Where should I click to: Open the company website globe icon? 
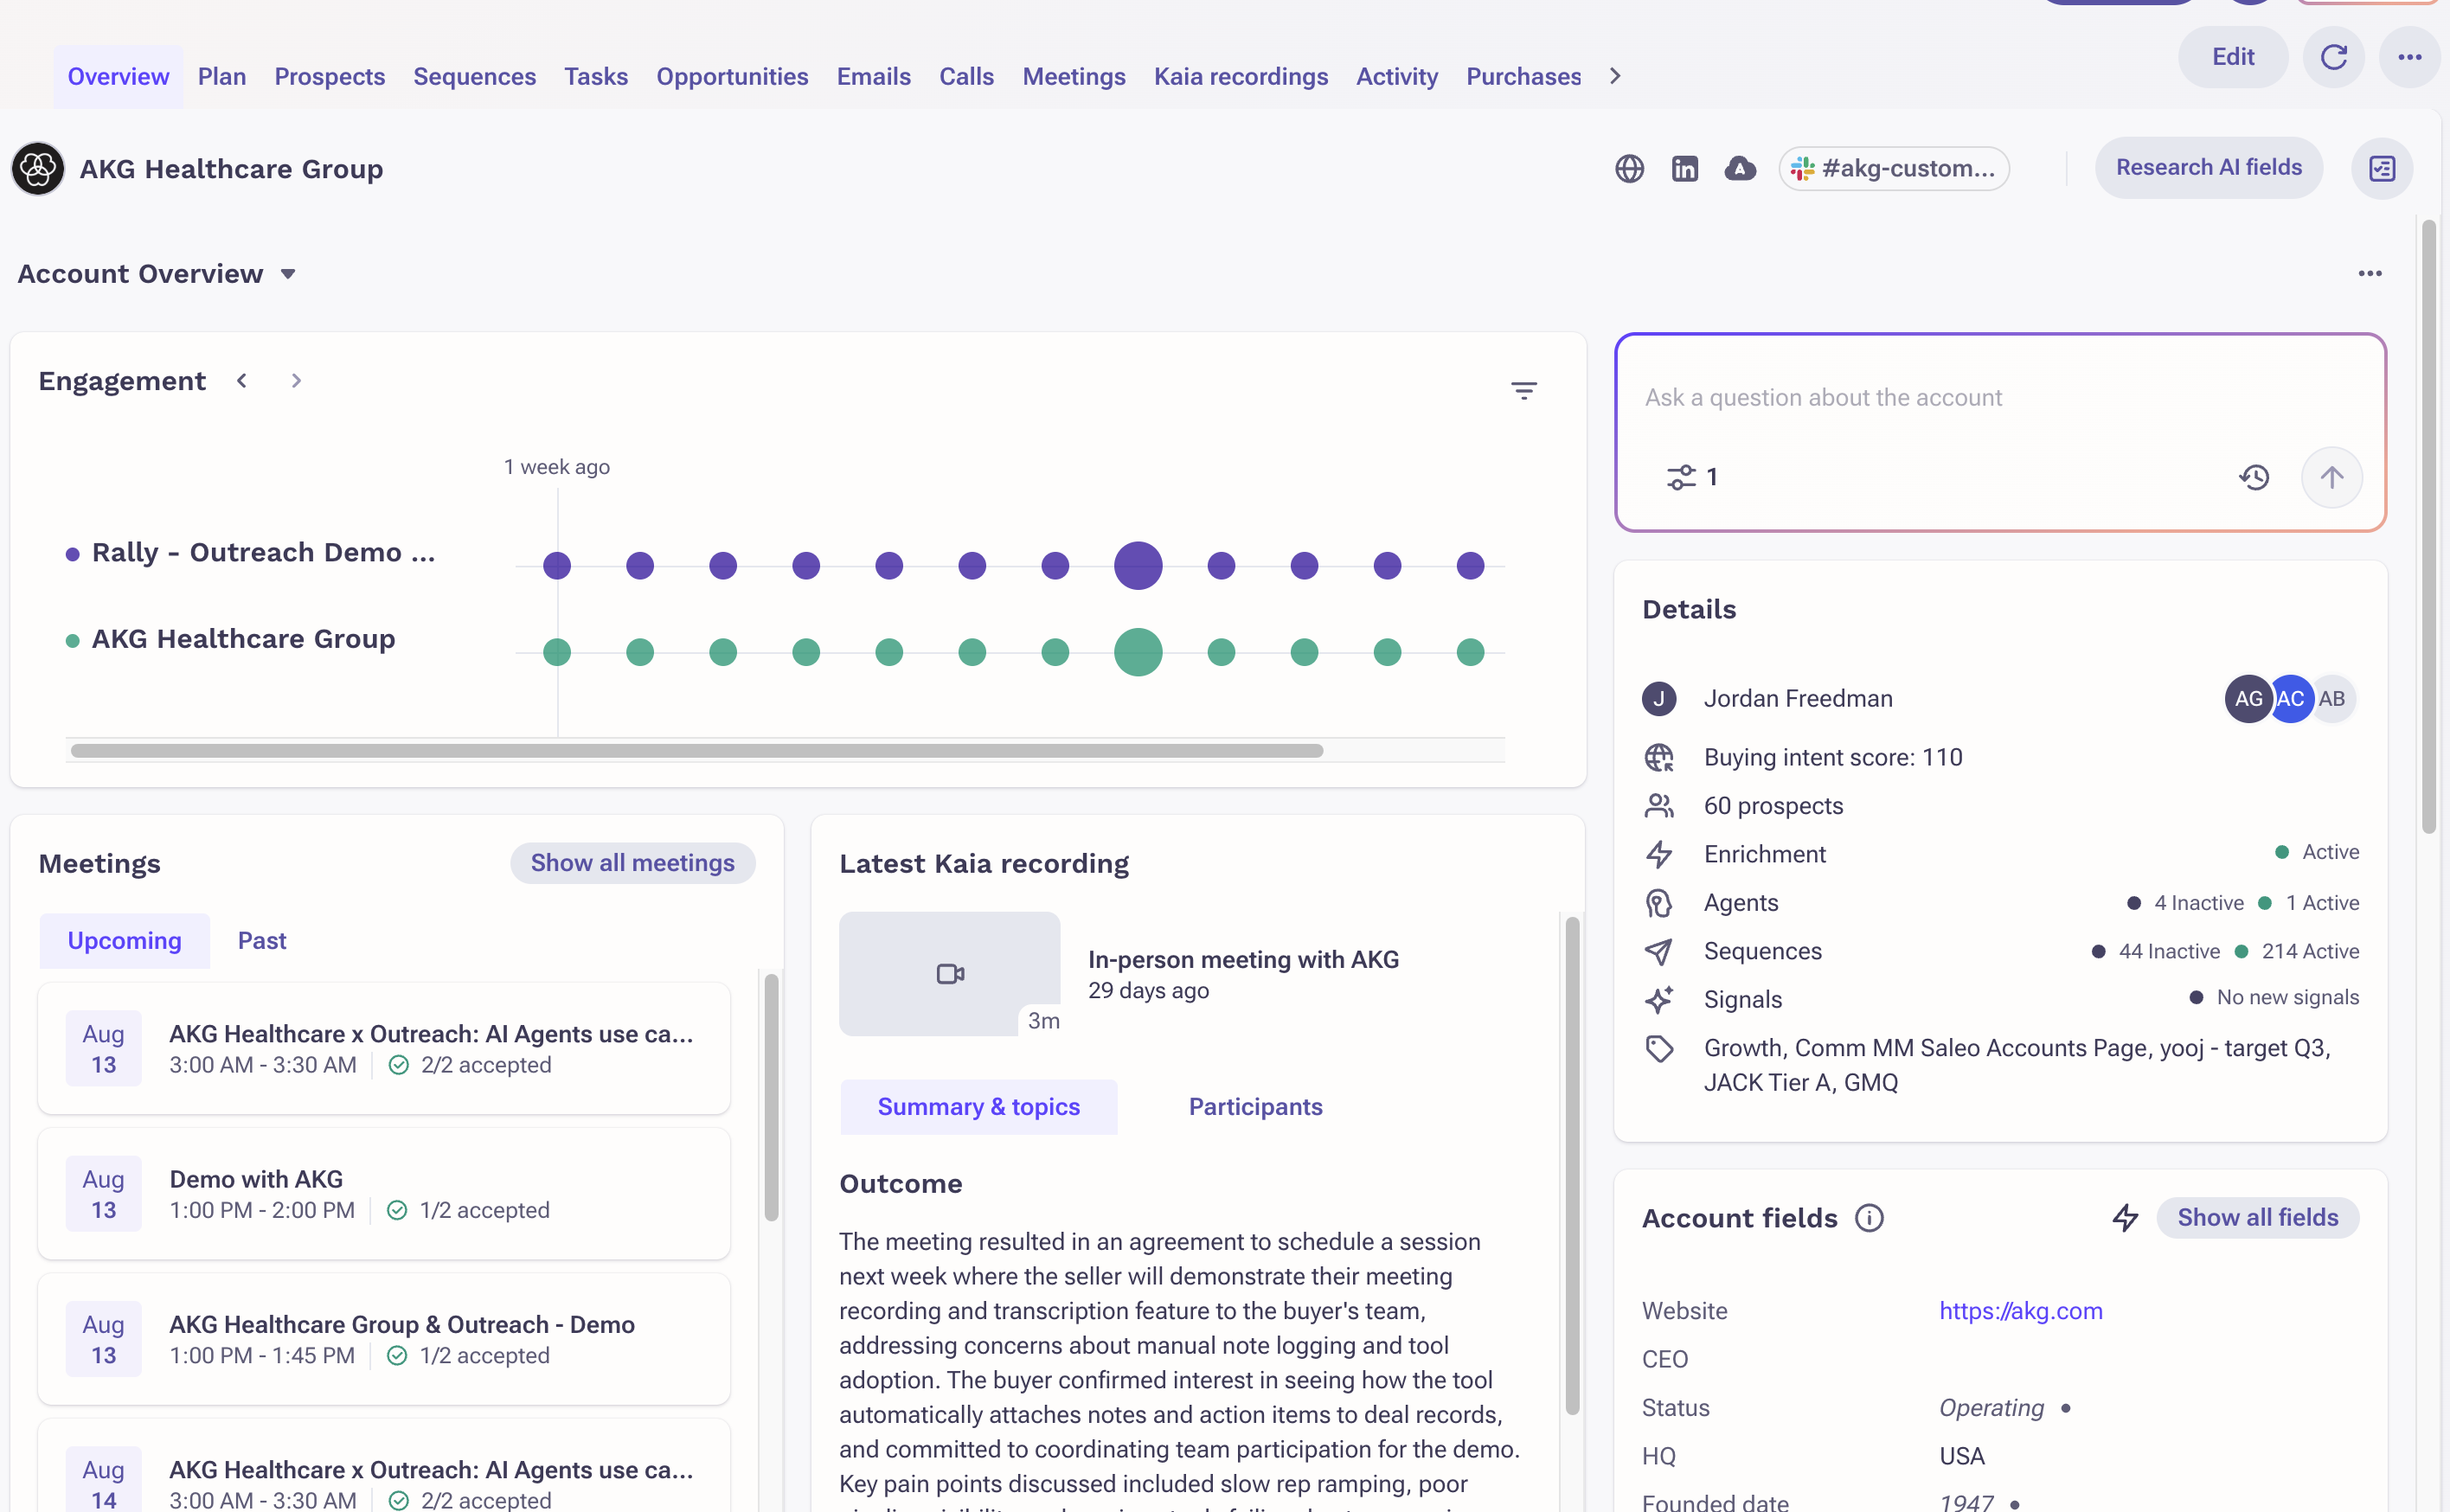click(x=1629, y=168)
